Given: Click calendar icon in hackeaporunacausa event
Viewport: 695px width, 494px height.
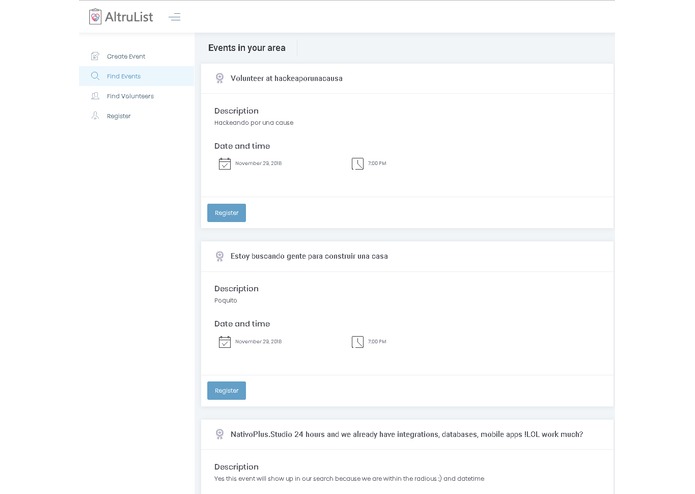Looking at the screenshot, I should click(225, 163).
